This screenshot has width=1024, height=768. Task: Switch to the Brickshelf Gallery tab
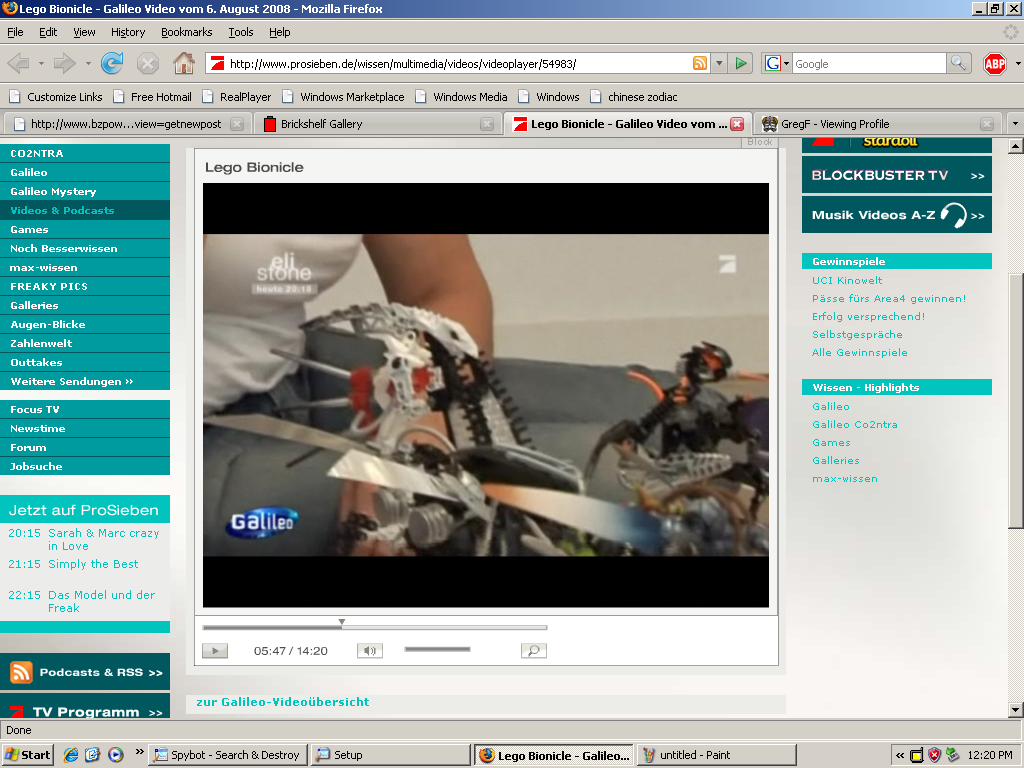tap(378, 124)
